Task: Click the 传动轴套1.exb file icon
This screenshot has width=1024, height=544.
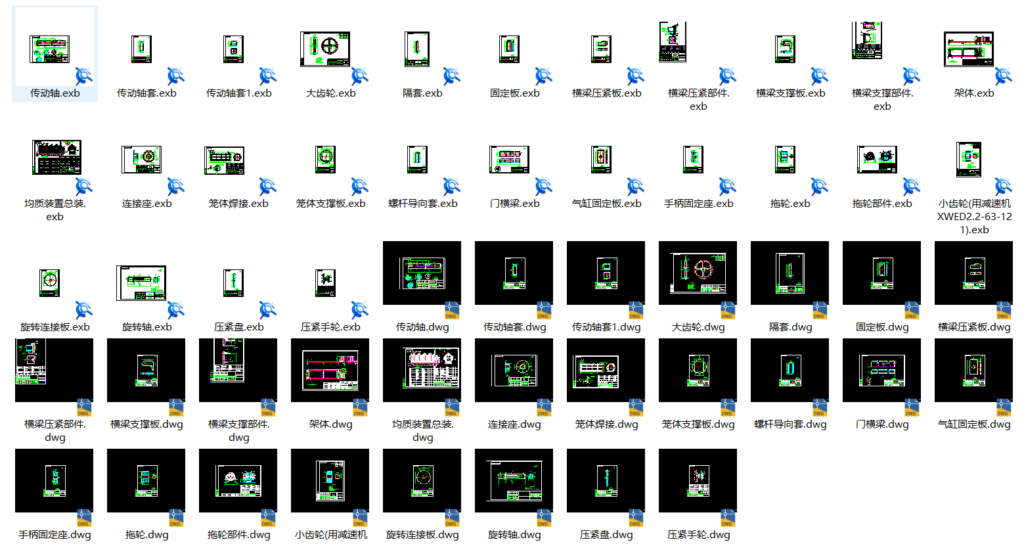Action: [234, 49]
